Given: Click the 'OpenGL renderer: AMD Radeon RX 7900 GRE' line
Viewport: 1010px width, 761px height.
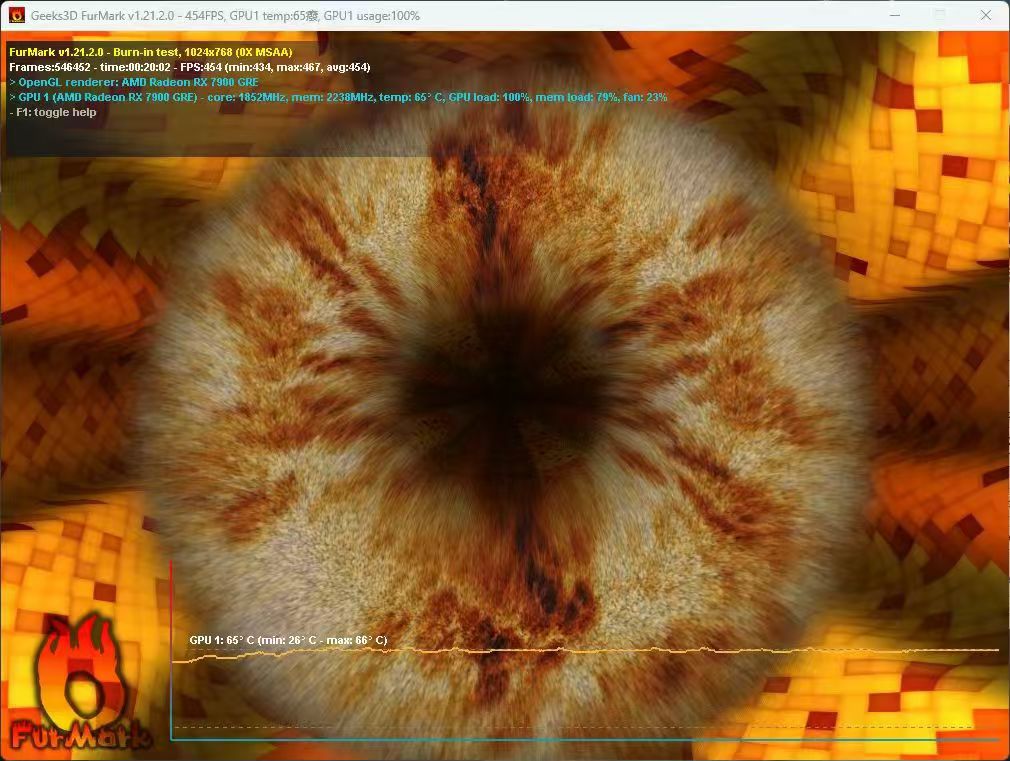Looking at the screenshot, I should [x=134, y=82].
